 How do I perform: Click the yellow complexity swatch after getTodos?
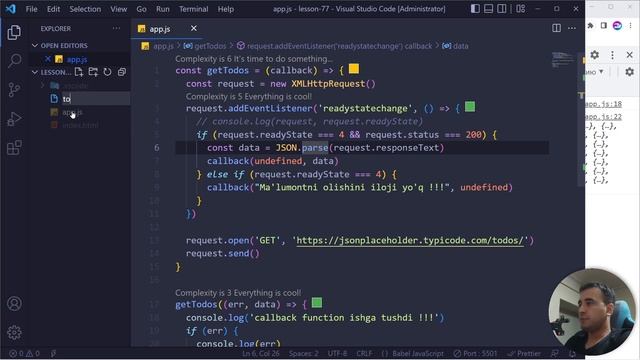354,69
